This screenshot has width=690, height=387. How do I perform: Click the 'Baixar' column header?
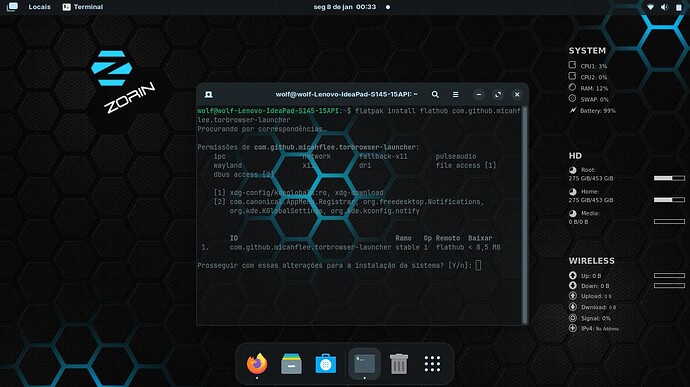pyautogui.click(x=480, y=238)
